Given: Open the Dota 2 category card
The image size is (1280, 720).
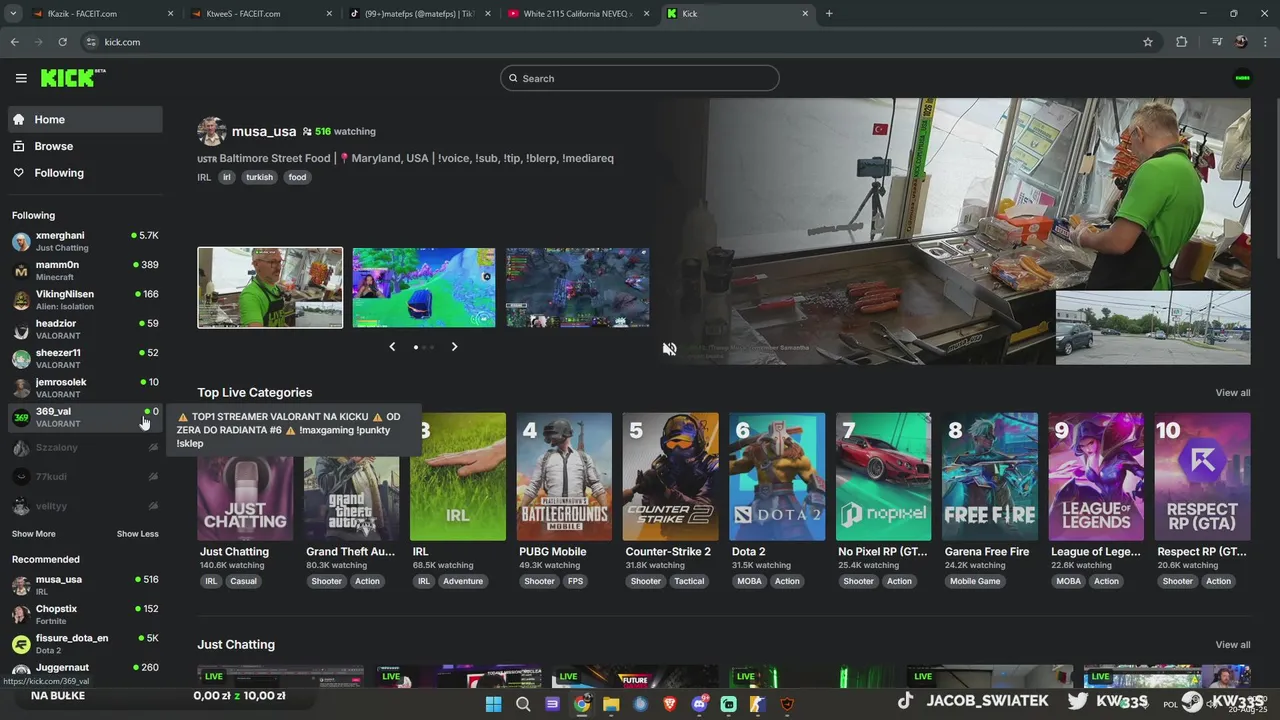Looking at the screenshot, I should point(777,477).
